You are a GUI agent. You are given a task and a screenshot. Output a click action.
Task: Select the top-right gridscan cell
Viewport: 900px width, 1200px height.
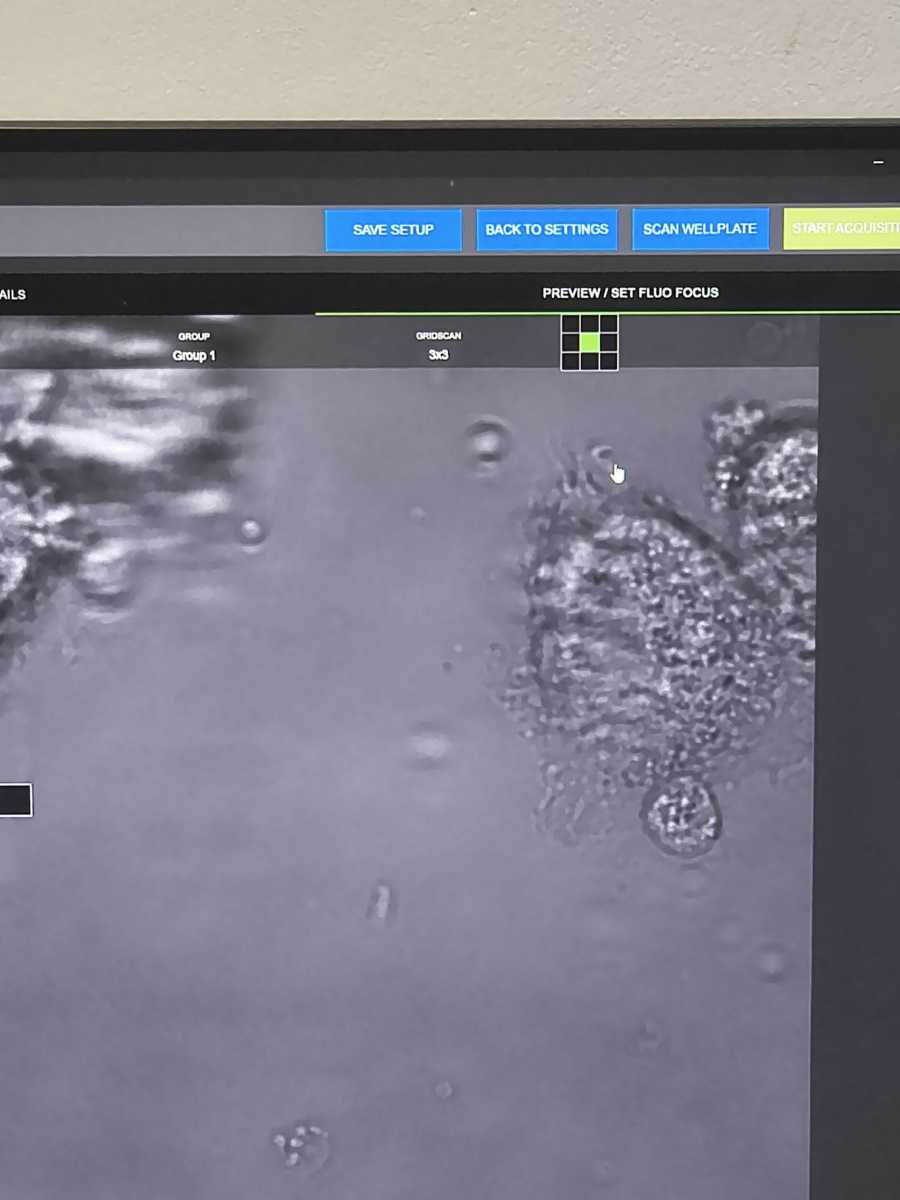click(608, 324)
